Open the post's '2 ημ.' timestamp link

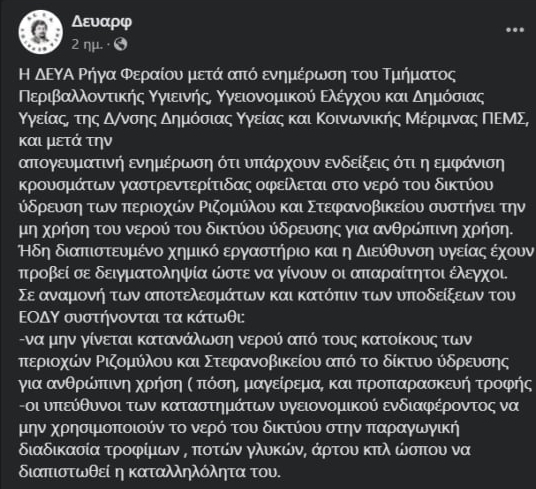(x=87, y=45)
